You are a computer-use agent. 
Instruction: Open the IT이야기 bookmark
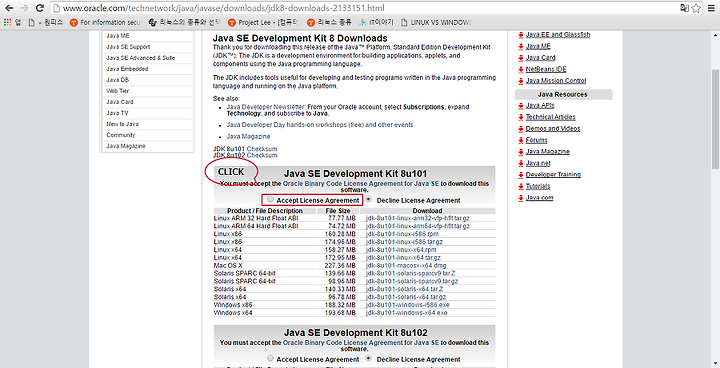pos(377,22)
